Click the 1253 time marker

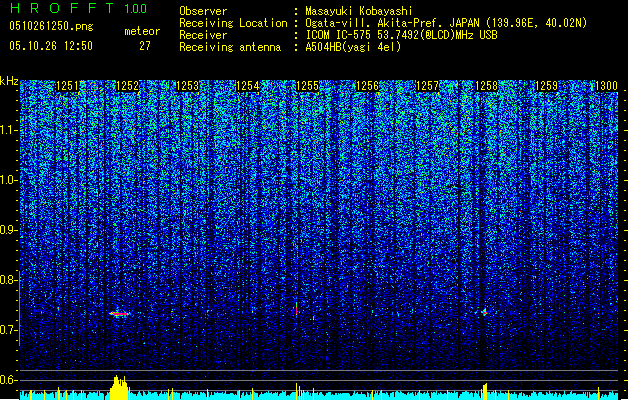(x=187, y=86)
